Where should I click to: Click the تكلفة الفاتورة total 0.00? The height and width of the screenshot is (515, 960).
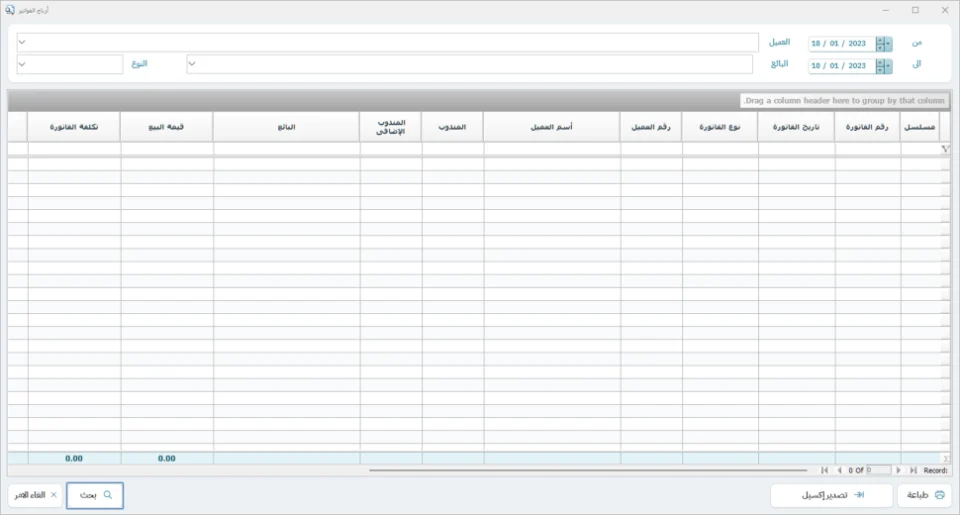point(74,458)
